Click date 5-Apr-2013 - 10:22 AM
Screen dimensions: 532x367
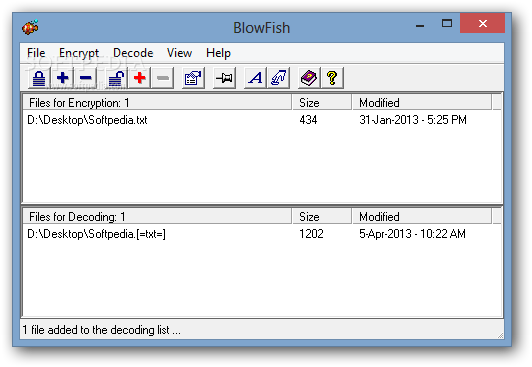coord(412,234)
